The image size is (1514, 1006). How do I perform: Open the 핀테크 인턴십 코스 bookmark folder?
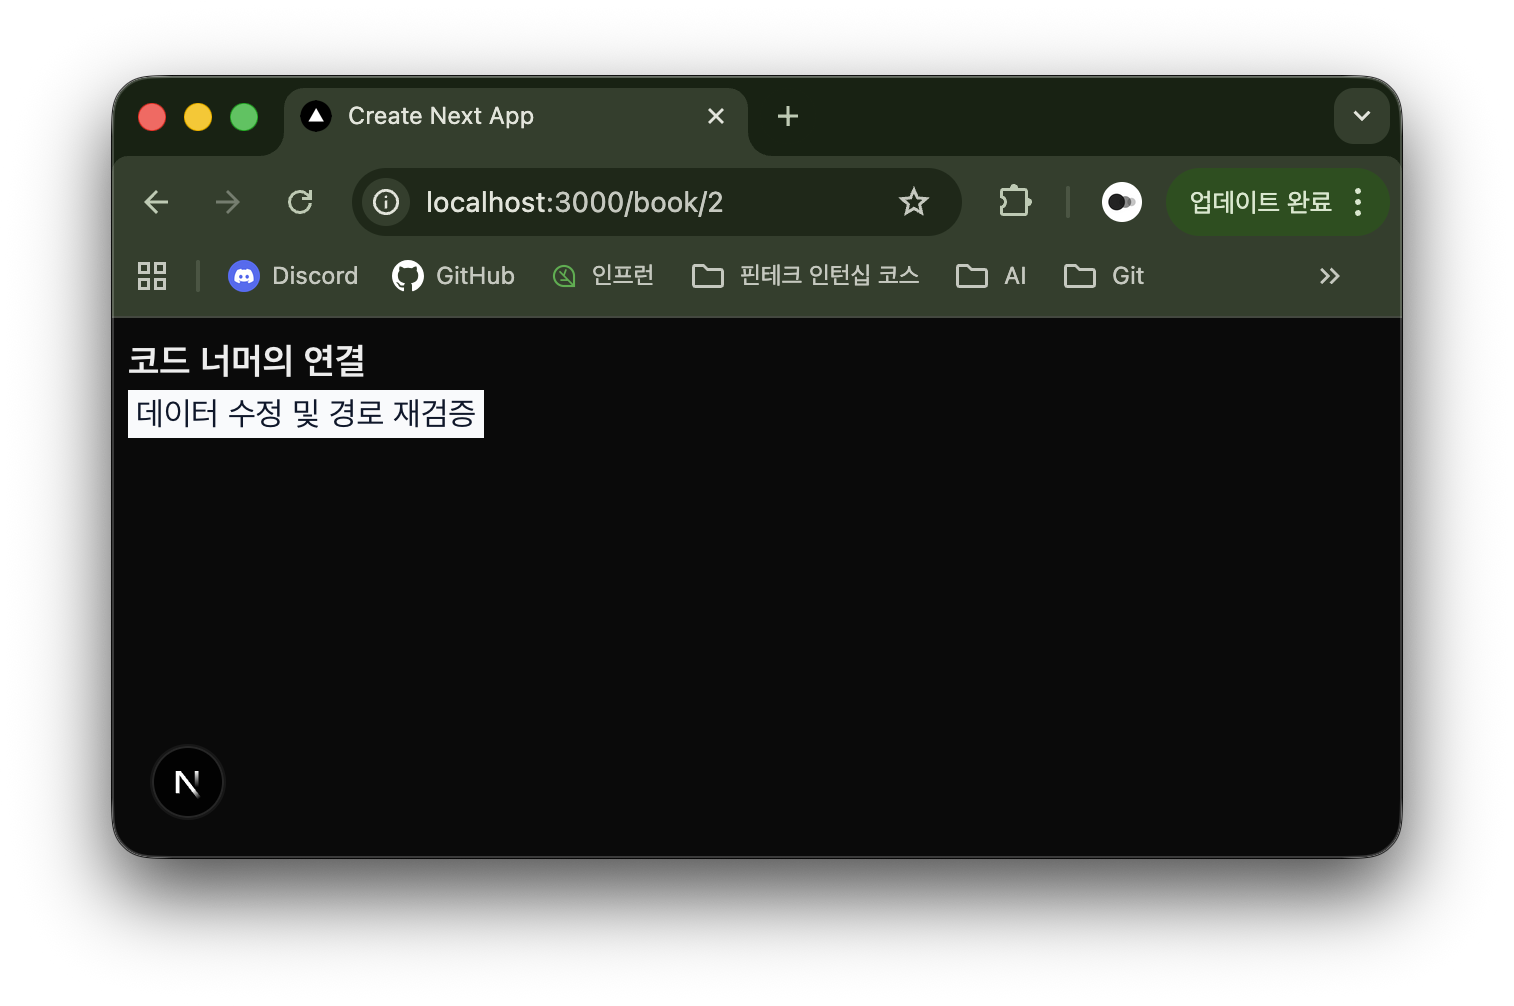point(806,276)
